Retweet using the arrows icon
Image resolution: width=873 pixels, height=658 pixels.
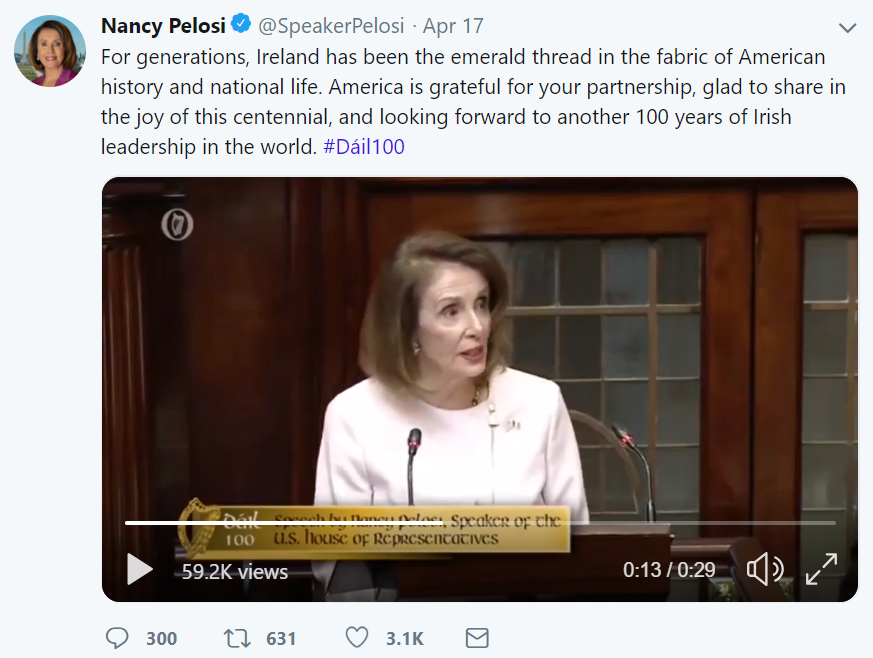[237, 638]
